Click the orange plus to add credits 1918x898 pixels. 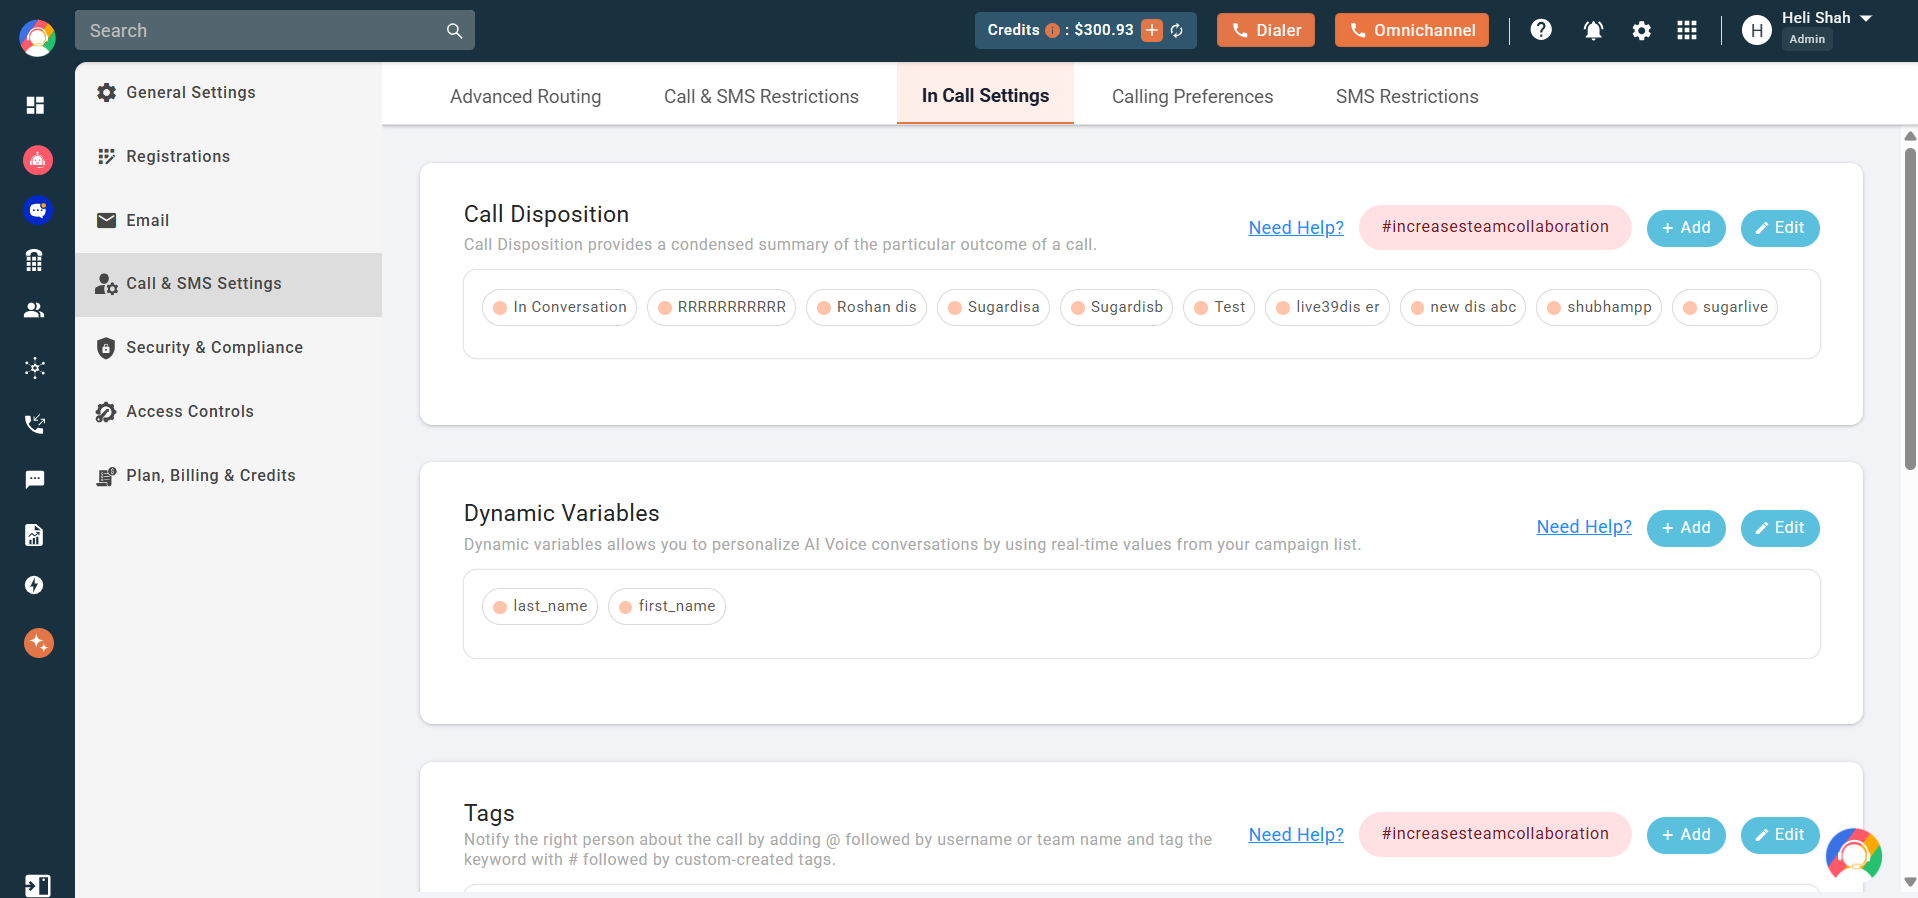pyautogui.click(x=1152, y=30)
